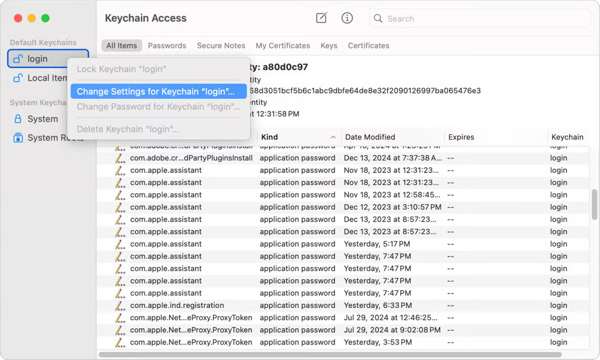
Task: Click key icon of Yesterday 5:17 PM assistant row
Action: pyautogui.click(x=120, y=244)
